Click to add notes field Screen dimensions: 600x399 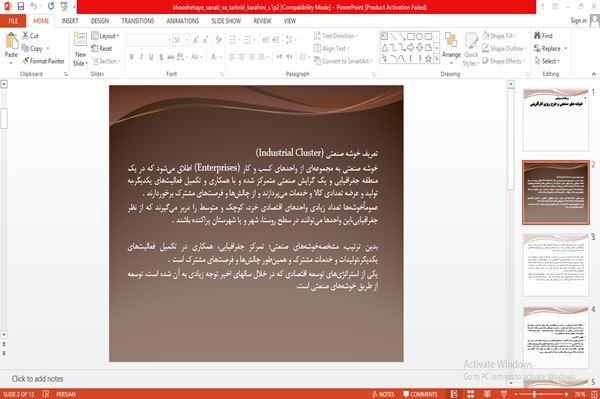[x=37, y=379]
